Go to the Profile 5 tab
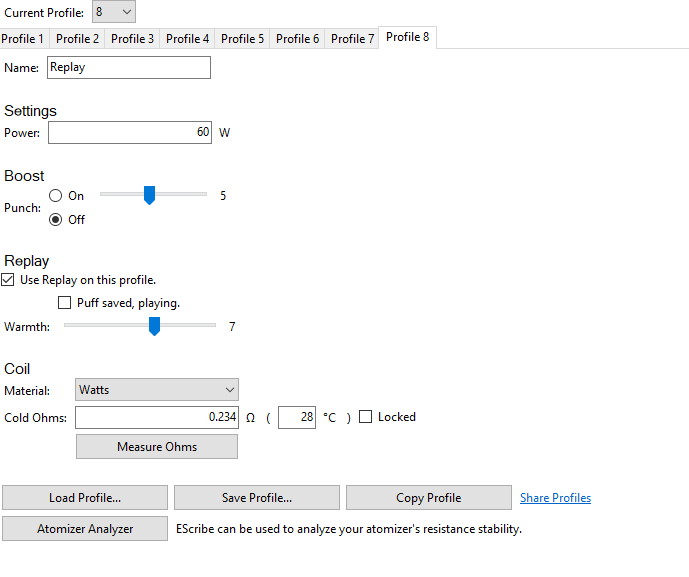This screenshot has width=689, height=577. 242,39
